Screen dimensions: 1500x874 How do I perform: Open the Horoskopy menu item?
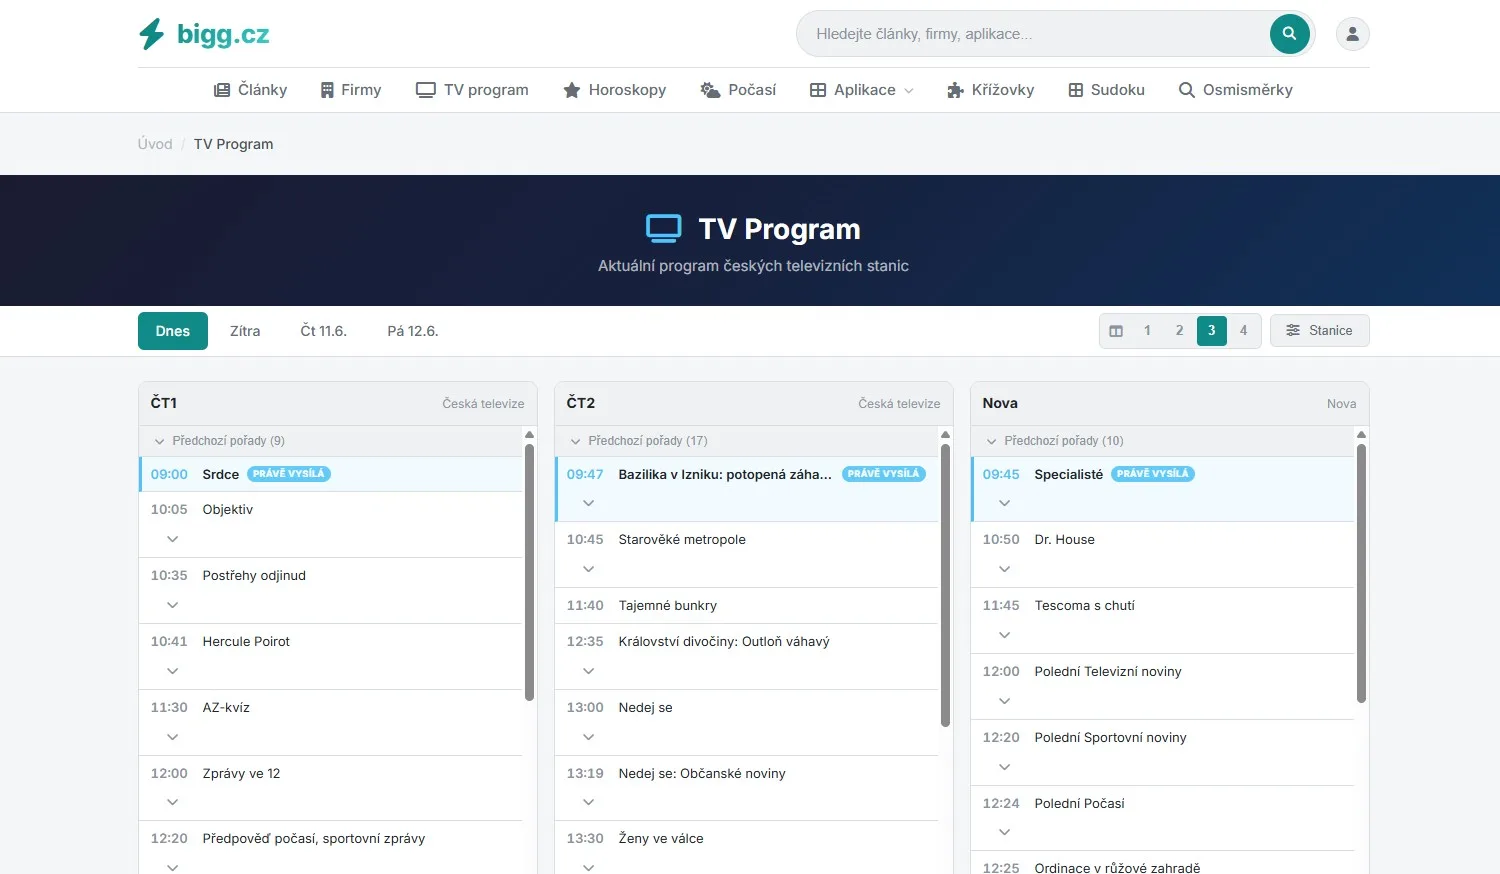pyautogui.click(x=615, y=90)
